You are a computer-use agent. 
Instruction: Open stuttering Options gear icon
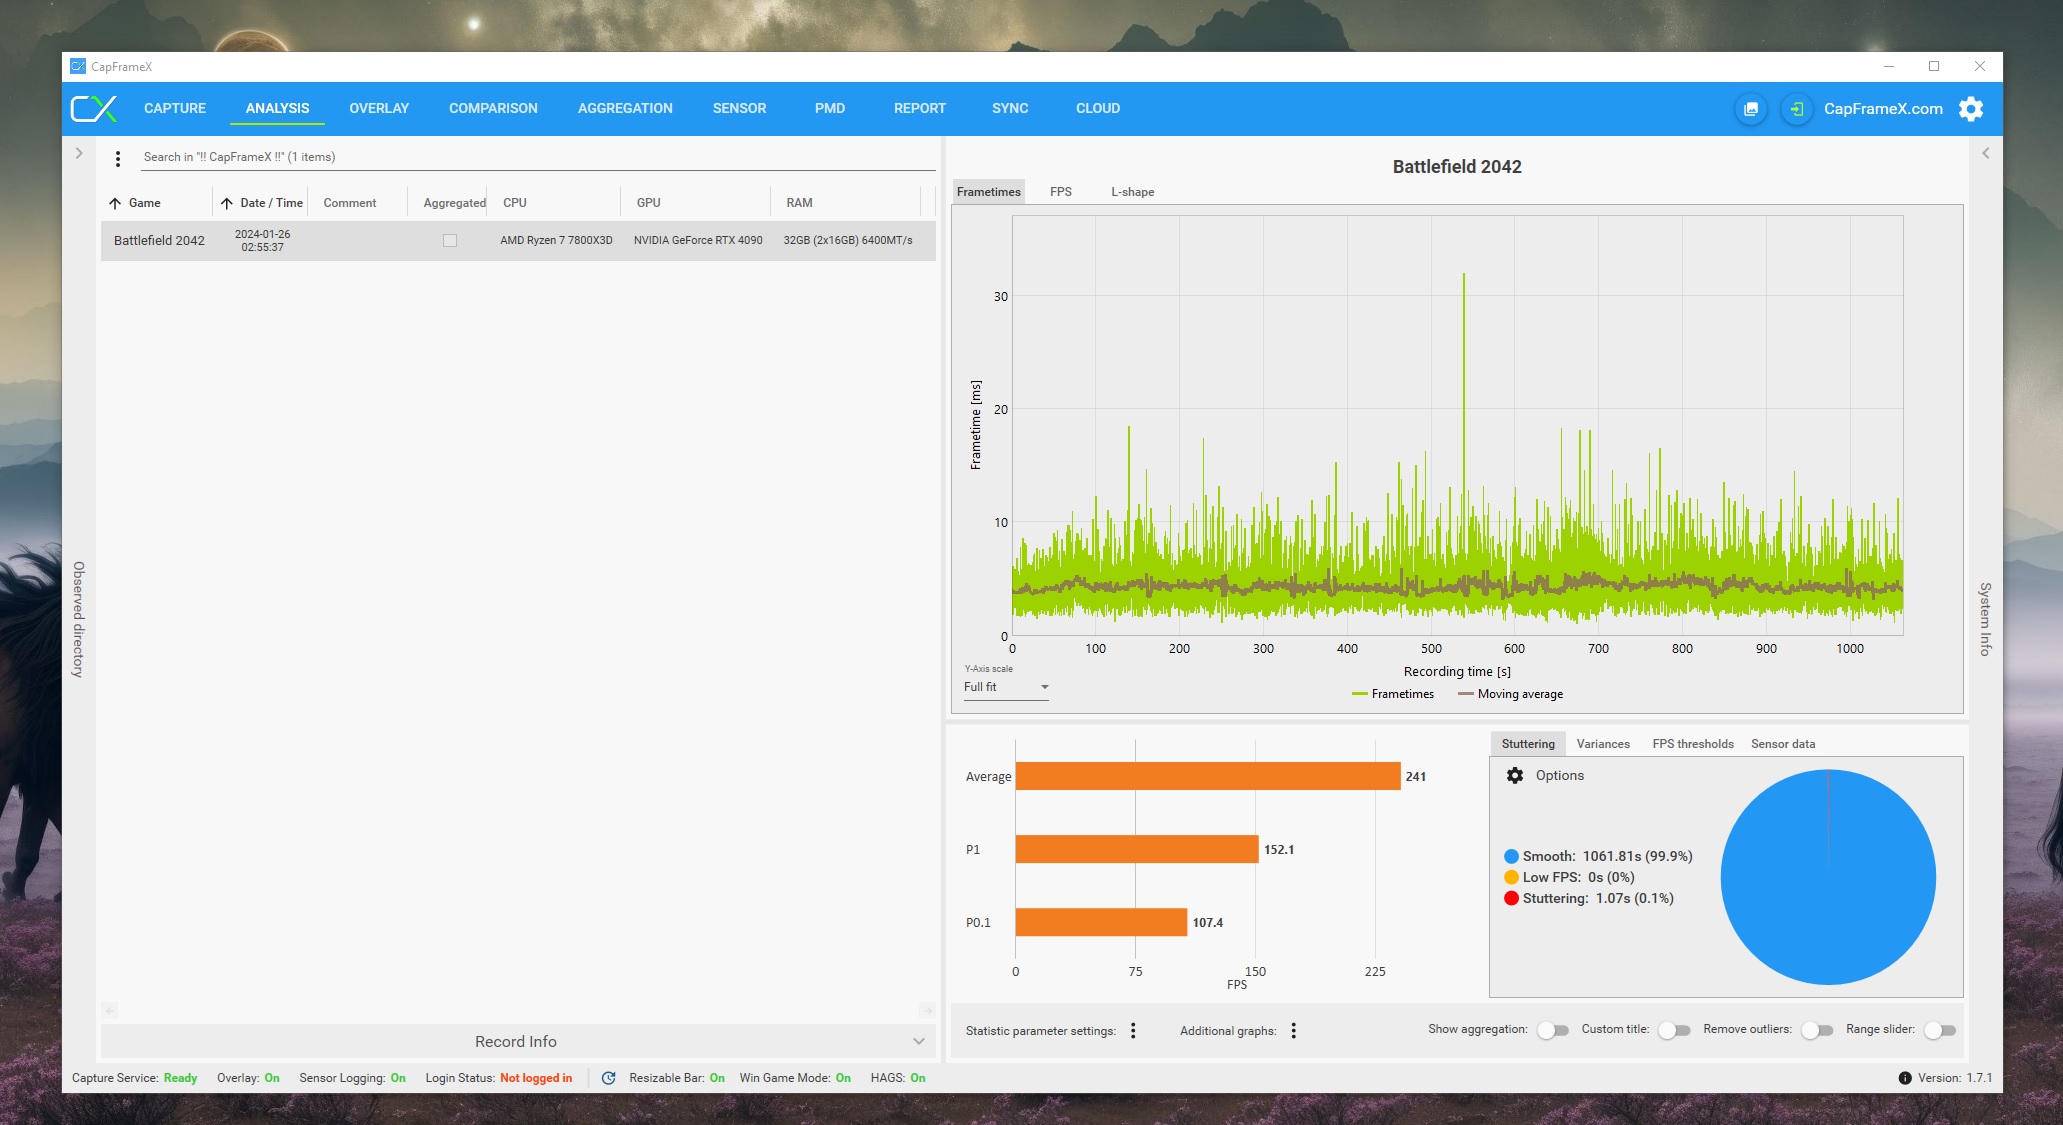tap(1515, 775)
